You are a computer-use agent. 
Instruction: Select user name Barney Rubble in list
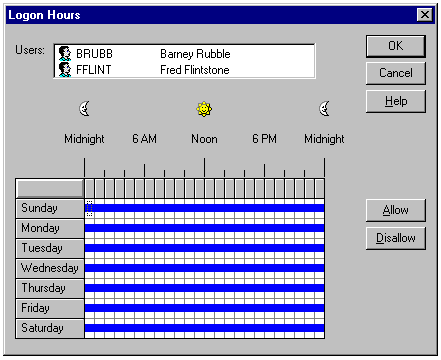click(195, 54)
